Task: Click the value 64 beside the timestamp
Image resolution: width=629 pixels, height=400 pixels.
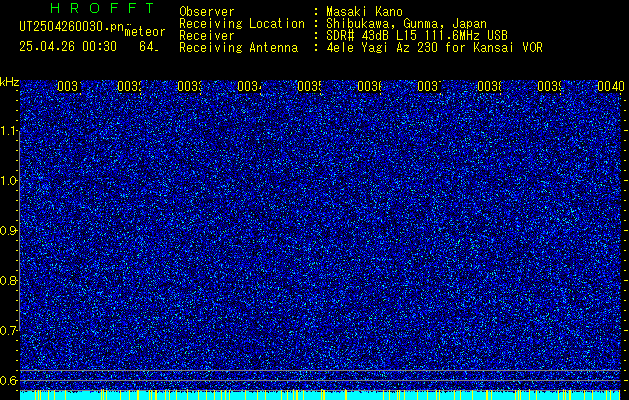Action: point(148,47)
